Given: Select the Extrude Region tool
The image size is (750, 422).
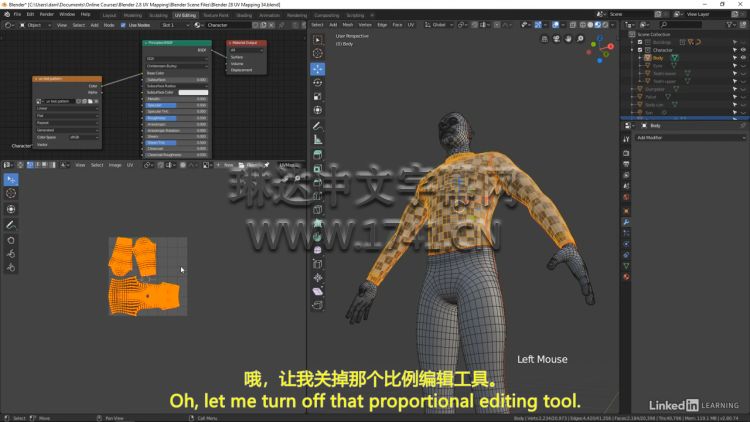Looking at the screenshot, I should click(x=318, y=155).
